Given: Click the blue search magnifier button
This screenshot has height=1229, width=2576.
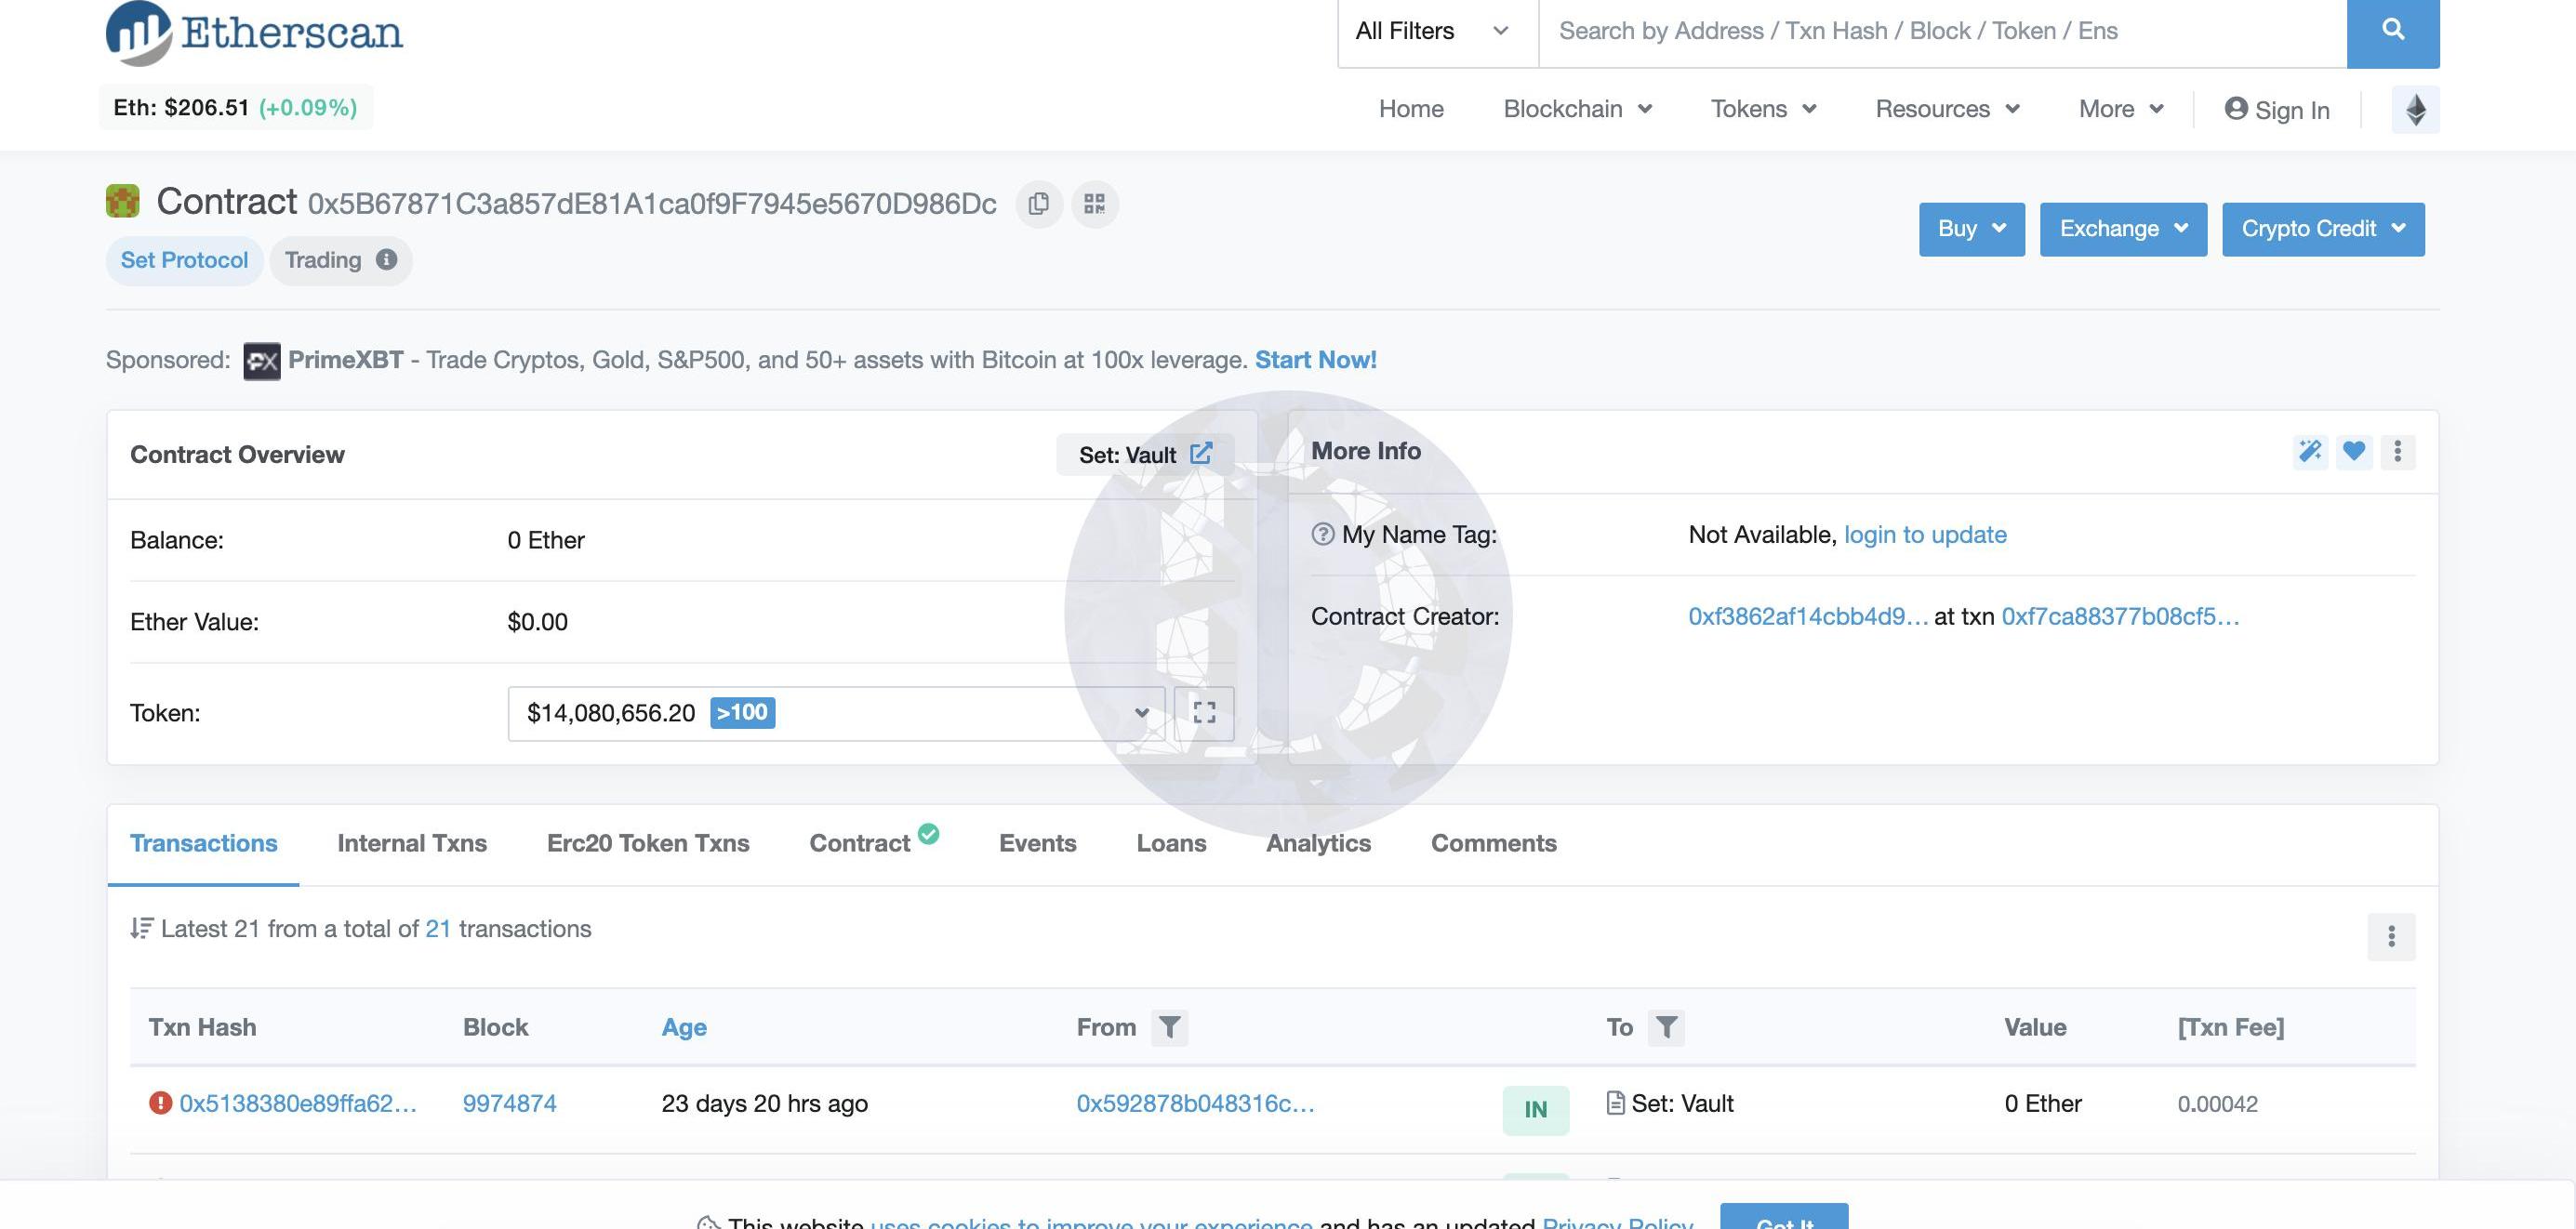Looking at the screenshot, I should [2392, 31].
